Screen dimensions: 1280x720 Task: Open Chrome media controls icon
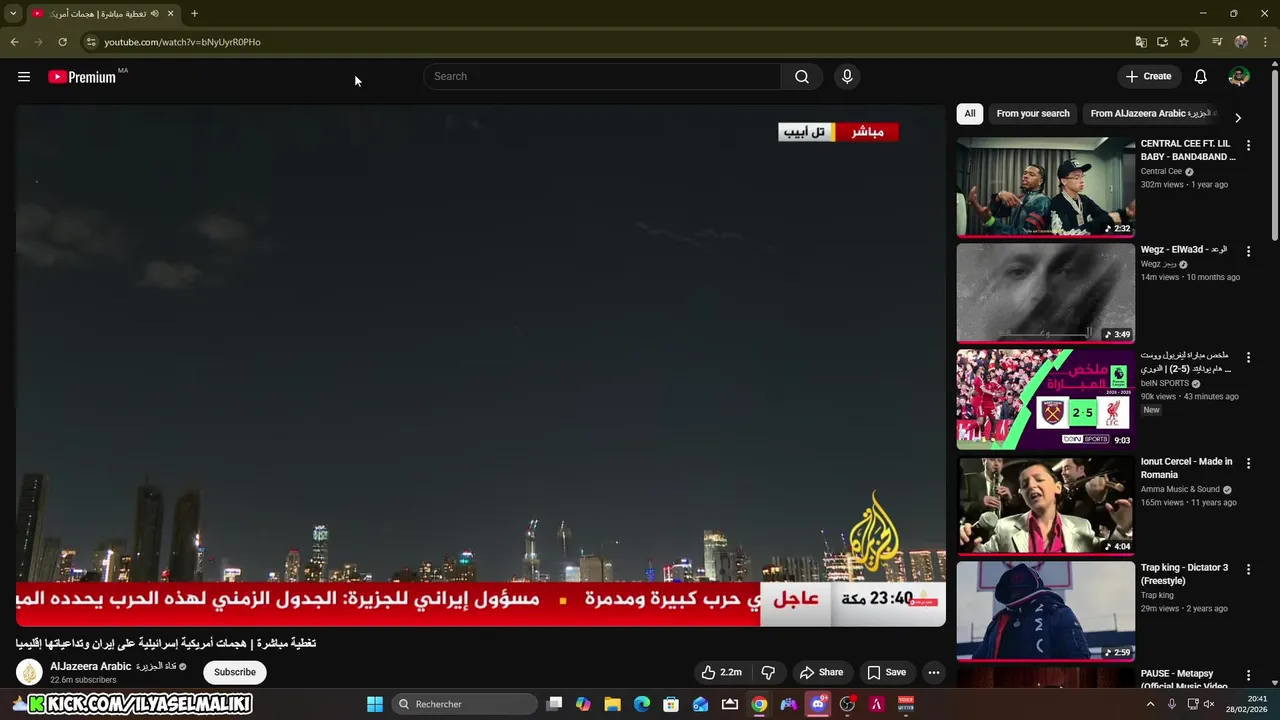[1217, 42]
